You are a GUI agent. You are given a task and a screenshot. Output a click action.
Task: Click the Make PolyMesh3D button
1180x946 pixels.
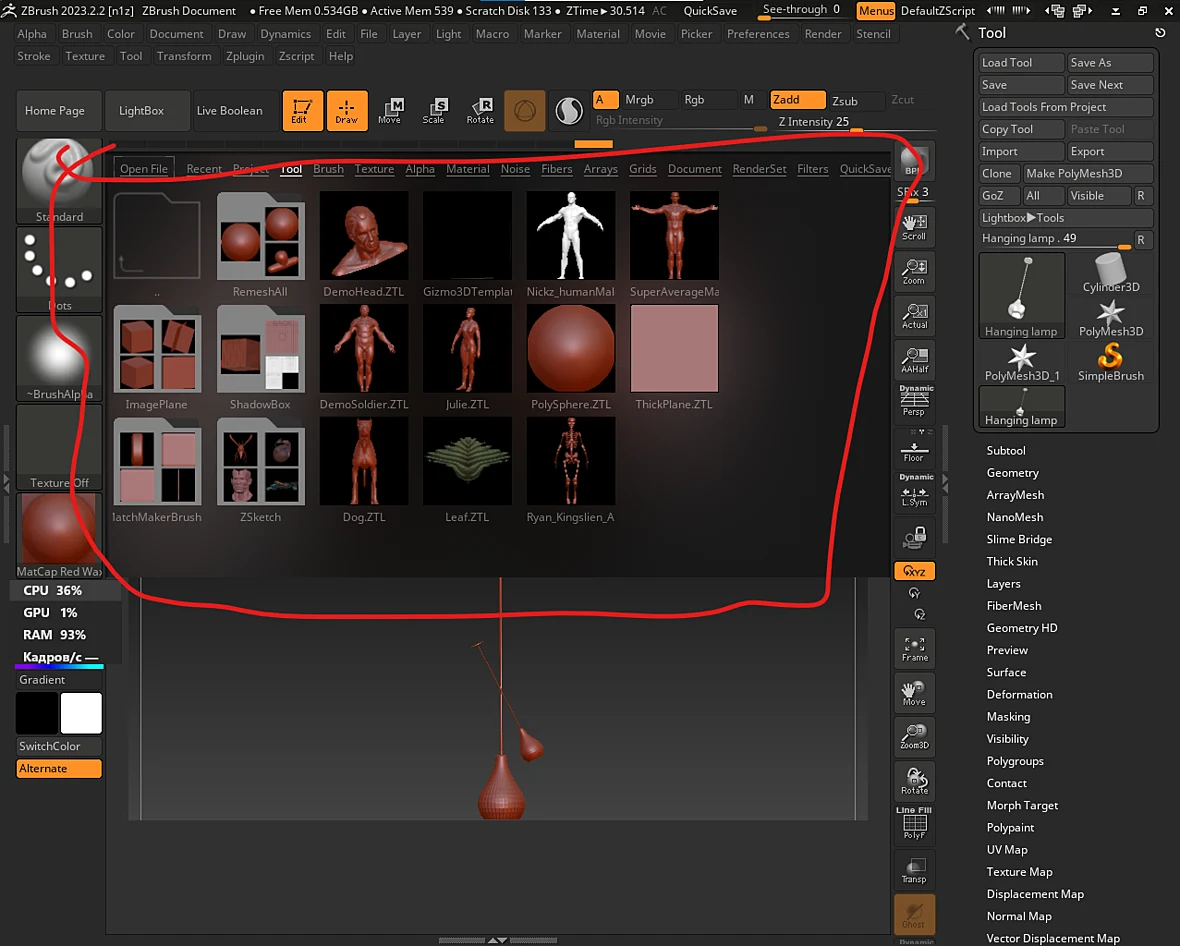tap(1087, 173)
